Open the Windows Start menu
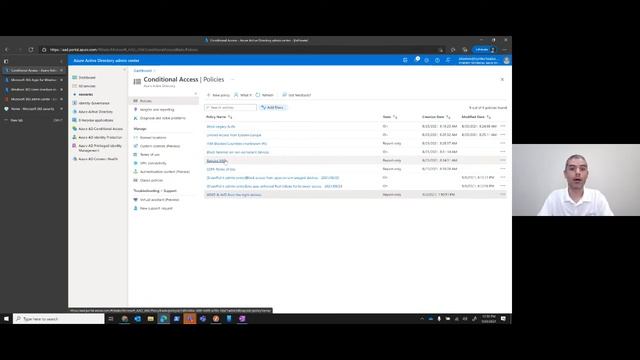This screenshot has height=360, width=640. coord(6,319)
